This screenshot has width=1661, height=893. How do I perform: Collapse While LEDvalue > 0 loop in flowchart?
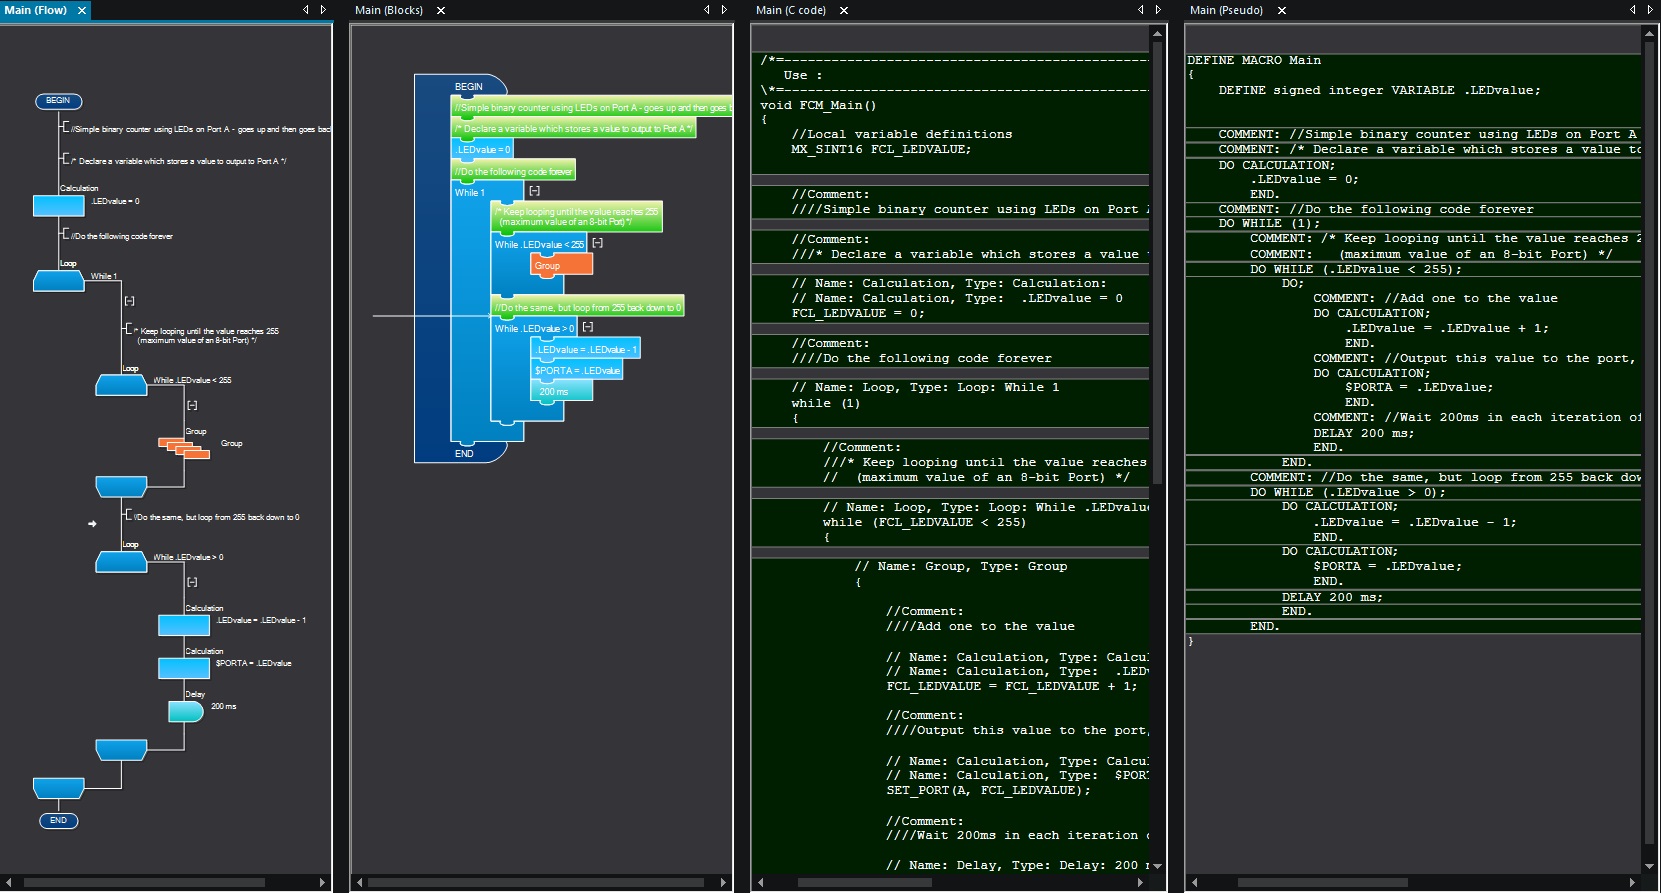[192, 582]
